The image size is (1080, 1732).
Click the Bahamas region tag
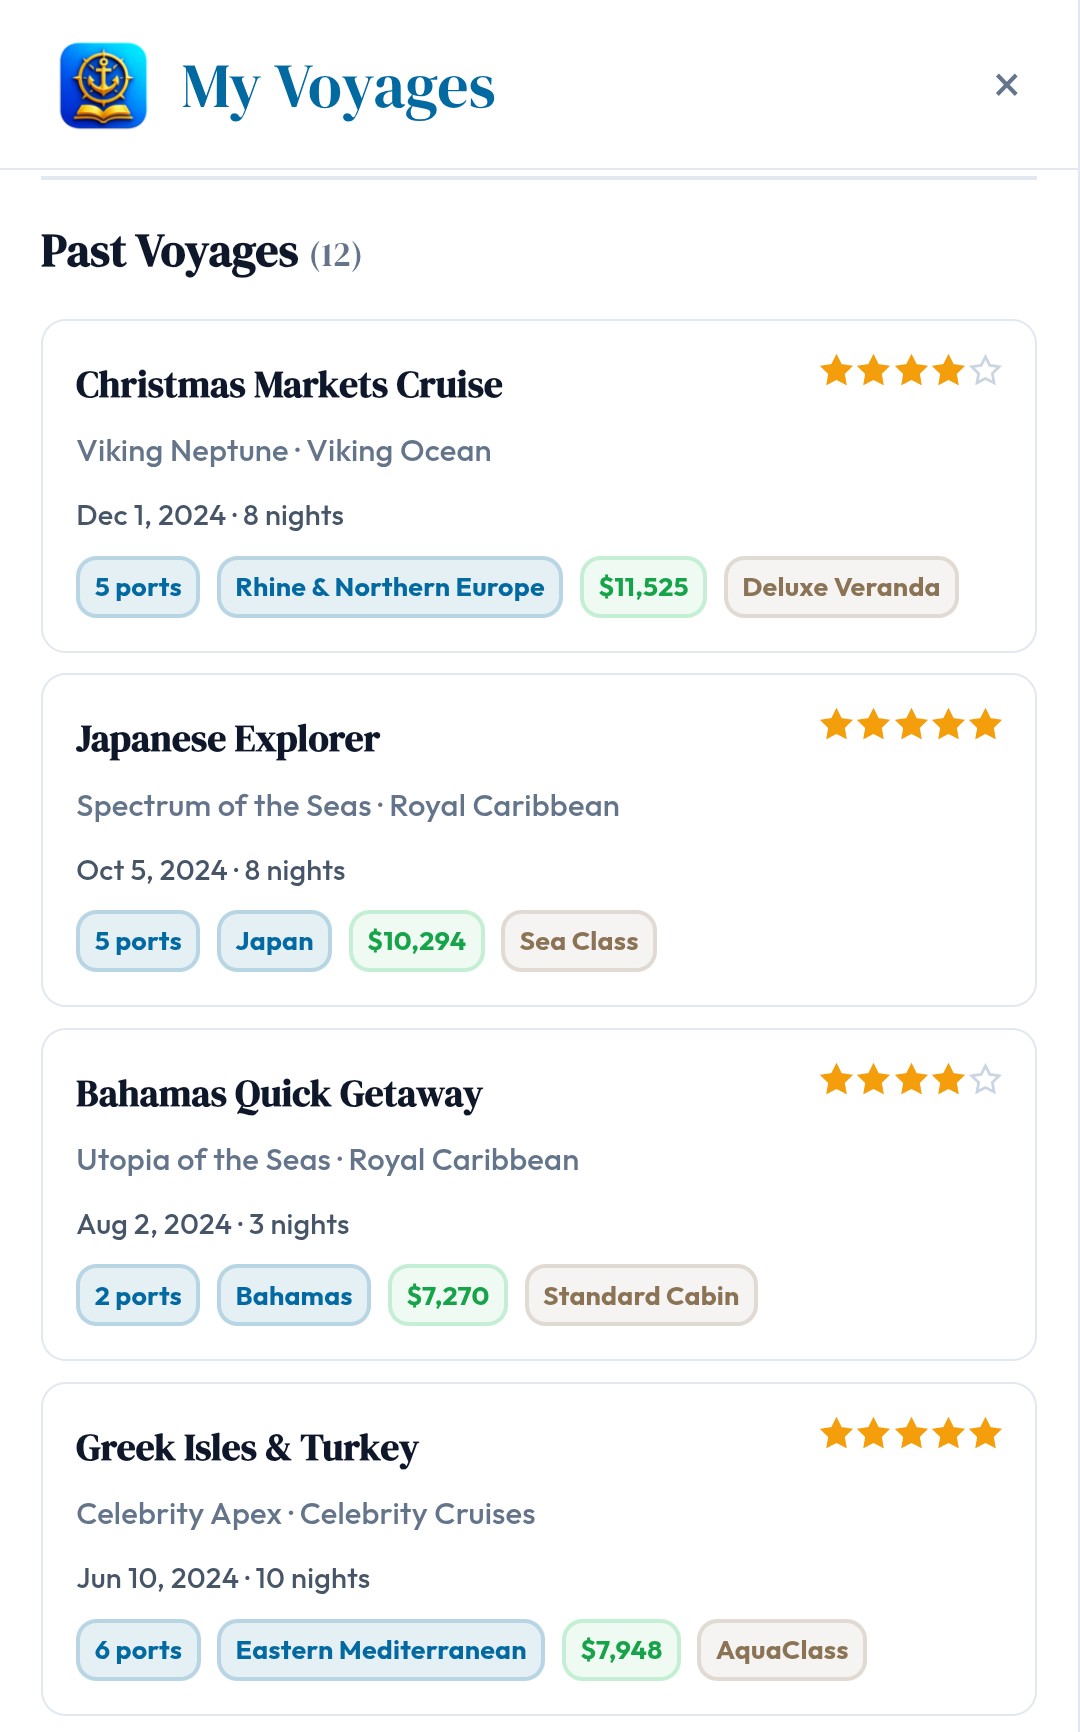click(294, 1296)
